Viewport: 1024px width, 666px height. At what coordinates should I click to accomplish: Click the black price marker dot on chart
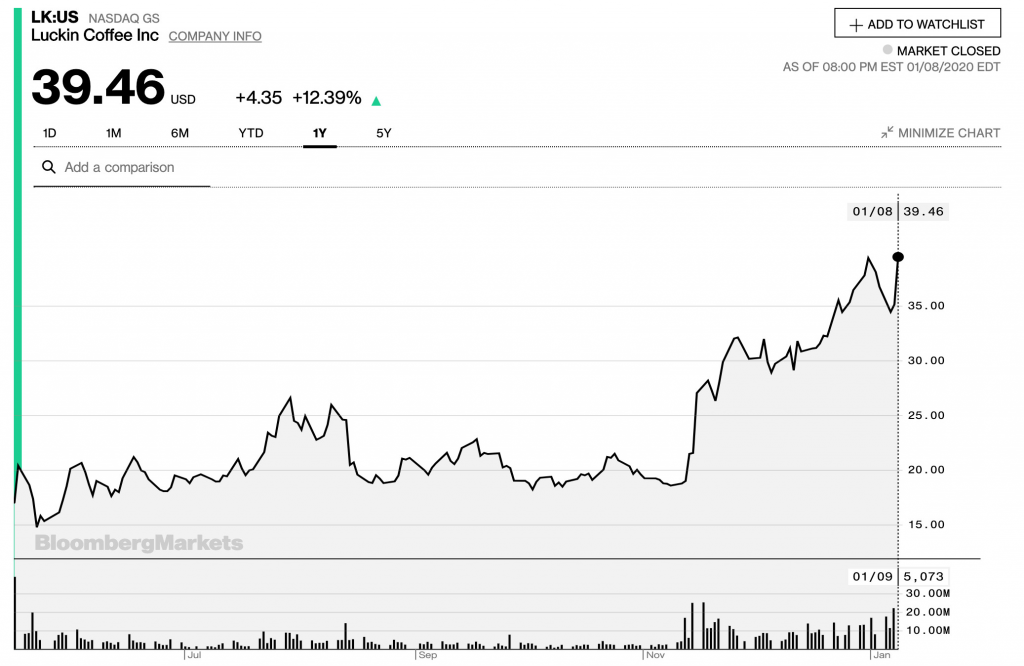click(898, 257)
